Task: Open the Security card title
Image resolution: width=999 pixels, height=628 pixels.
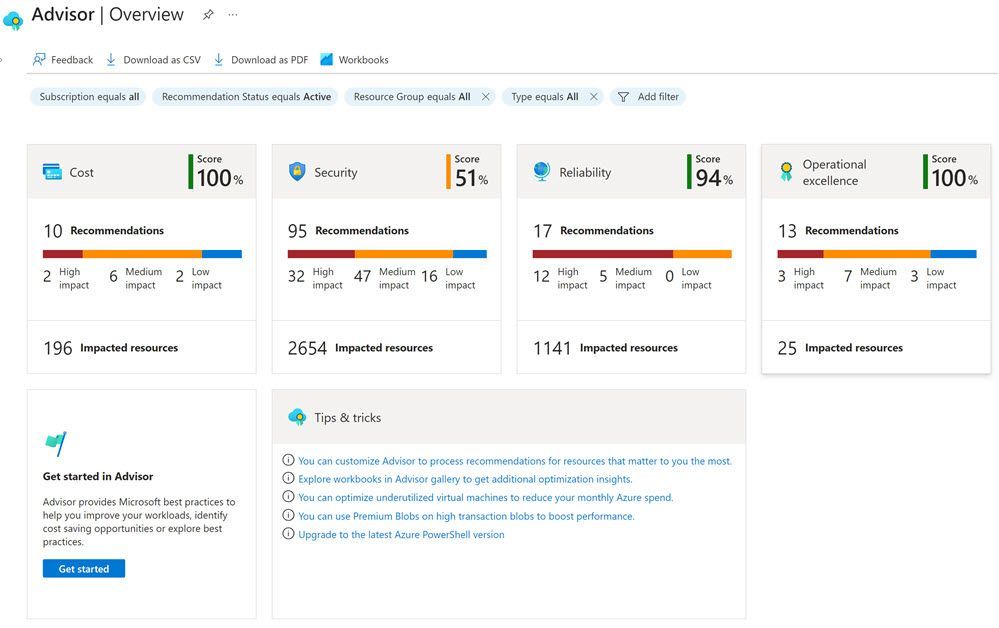Action: (336, 173)
